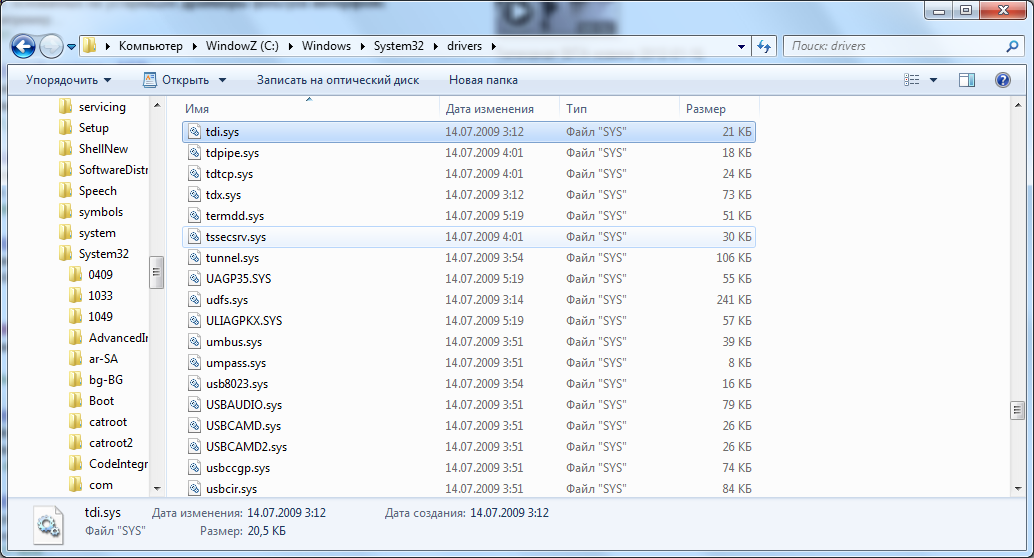The image size is (1034, 558).
Task: Click file list scroll down arrow
Action: coord(1018,488)
